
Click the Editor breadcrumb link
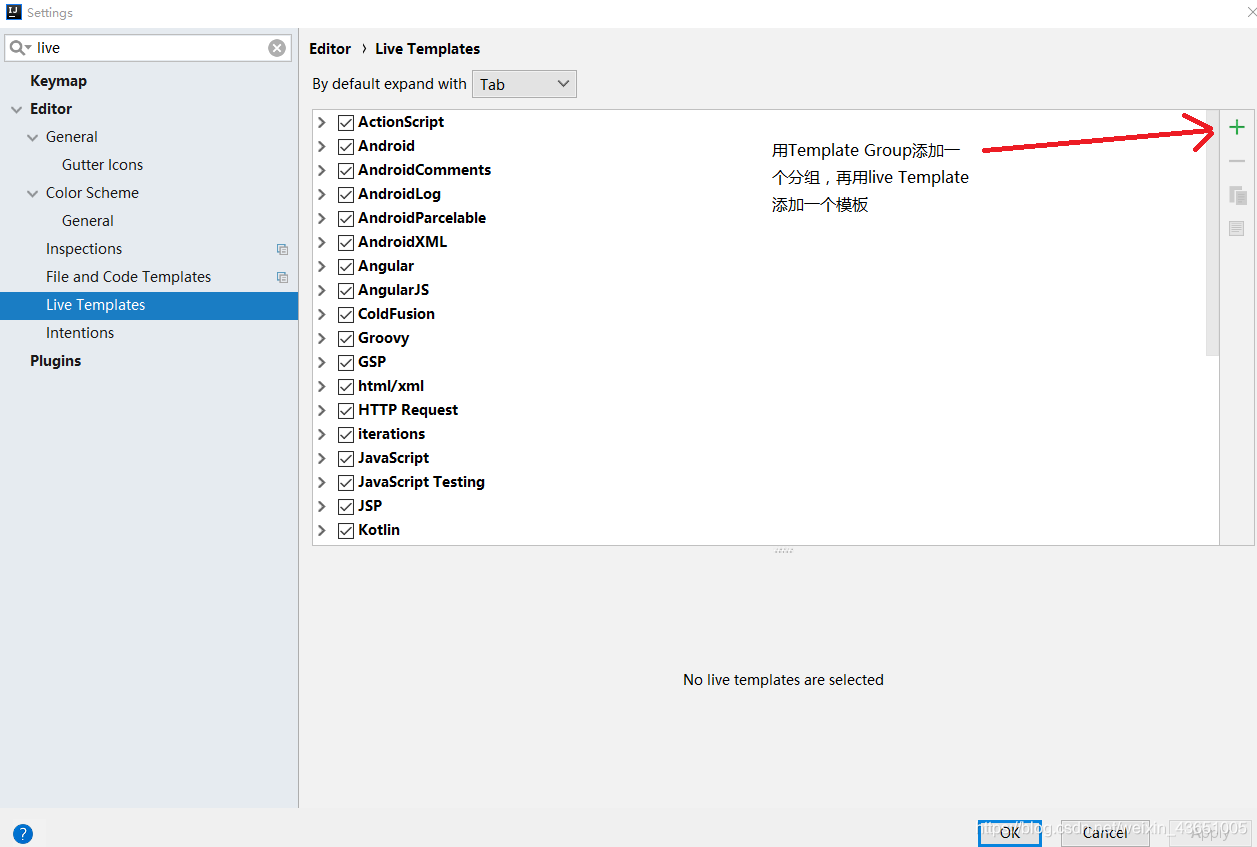pyautogui.click(x=330, y=49)
